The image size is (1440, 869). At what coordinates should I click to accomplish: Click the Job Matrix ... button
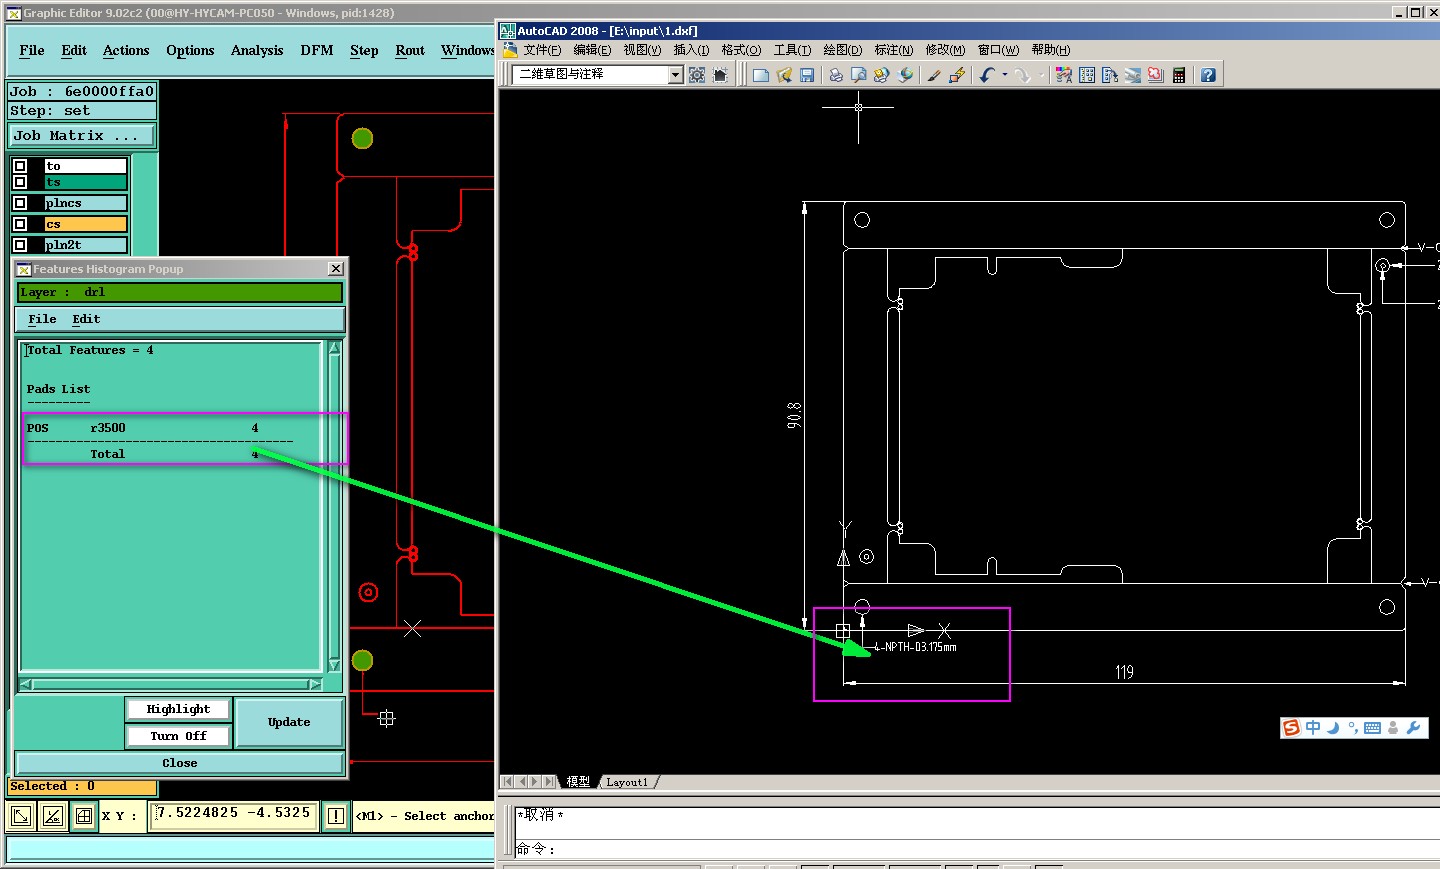(82, 135)
